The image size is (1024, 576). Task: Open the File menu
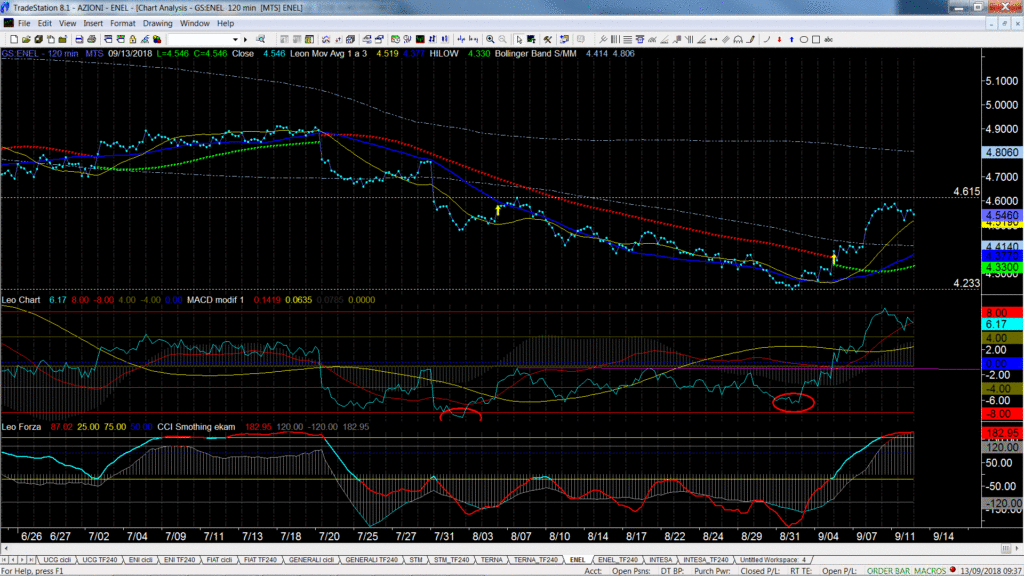24,23
